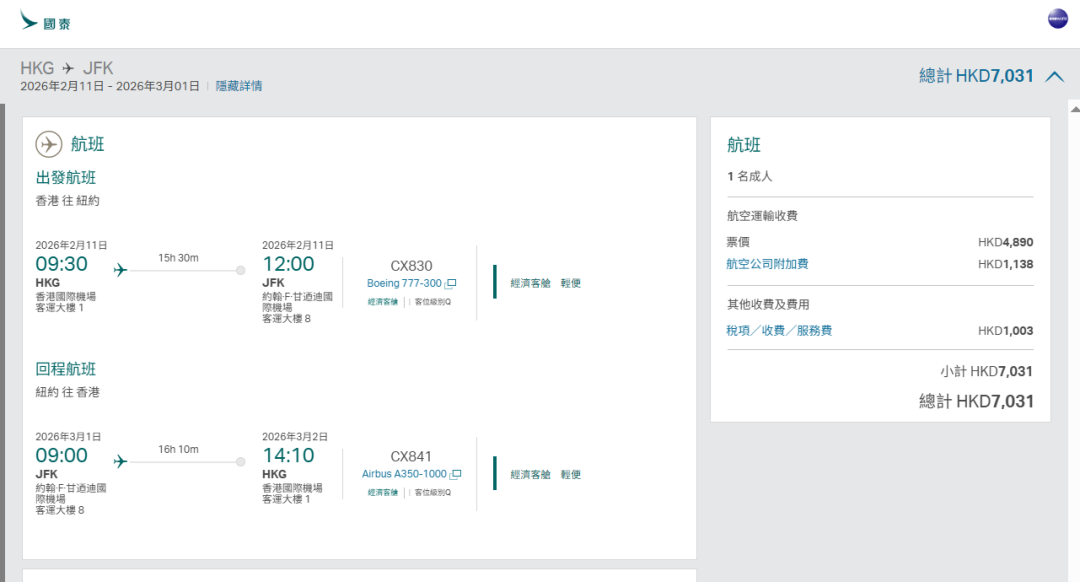Click the plane icon between HKG and JFK header
1080x582 pixels.
pyautogui.click(x=68, y=68)
